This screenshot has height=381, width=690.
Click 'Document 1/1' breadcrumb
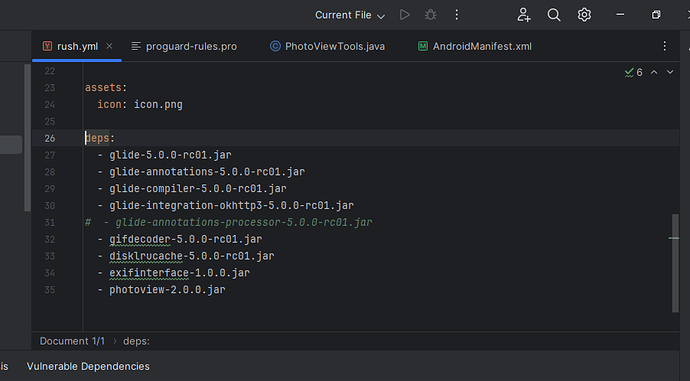click(72, 341)
